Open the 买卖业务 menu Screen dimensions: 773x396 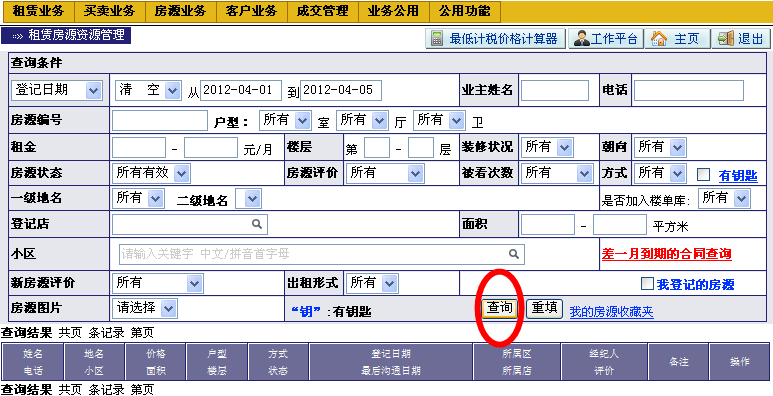pyautogui.click(x=109, y=11)
